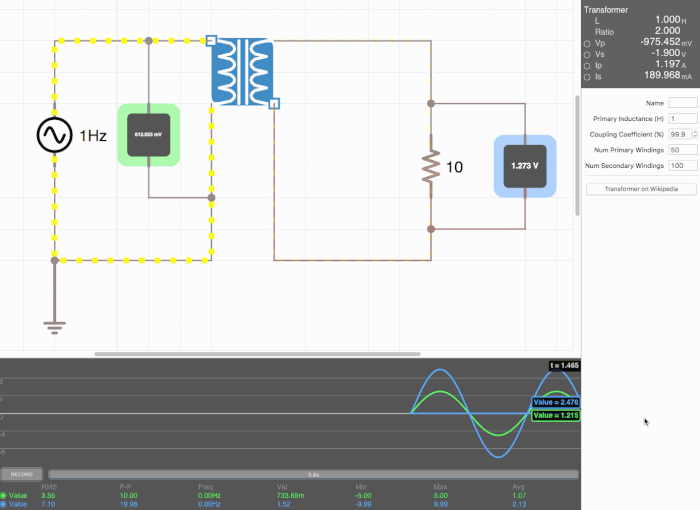The image size is (700, 510).
Task: Click the Name input field
Action: [x=682, y=103]
